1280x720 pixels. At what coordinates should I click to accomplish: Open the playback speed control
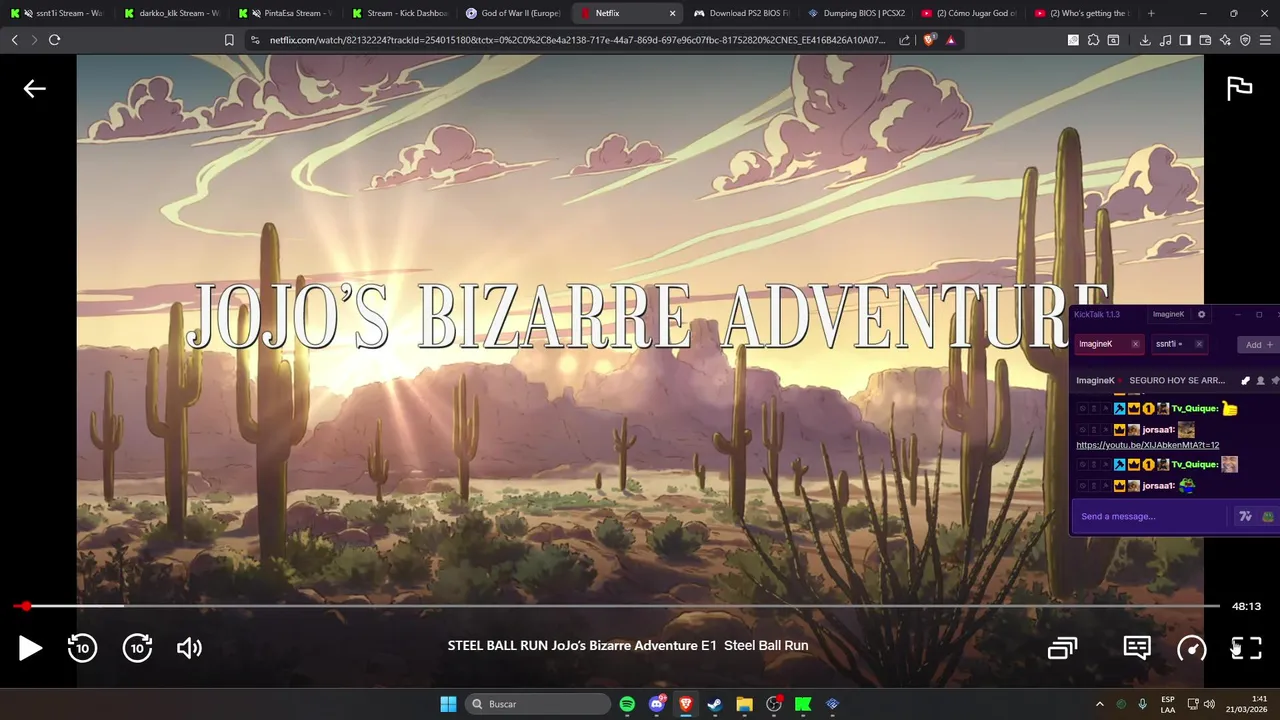(1192, 648)
